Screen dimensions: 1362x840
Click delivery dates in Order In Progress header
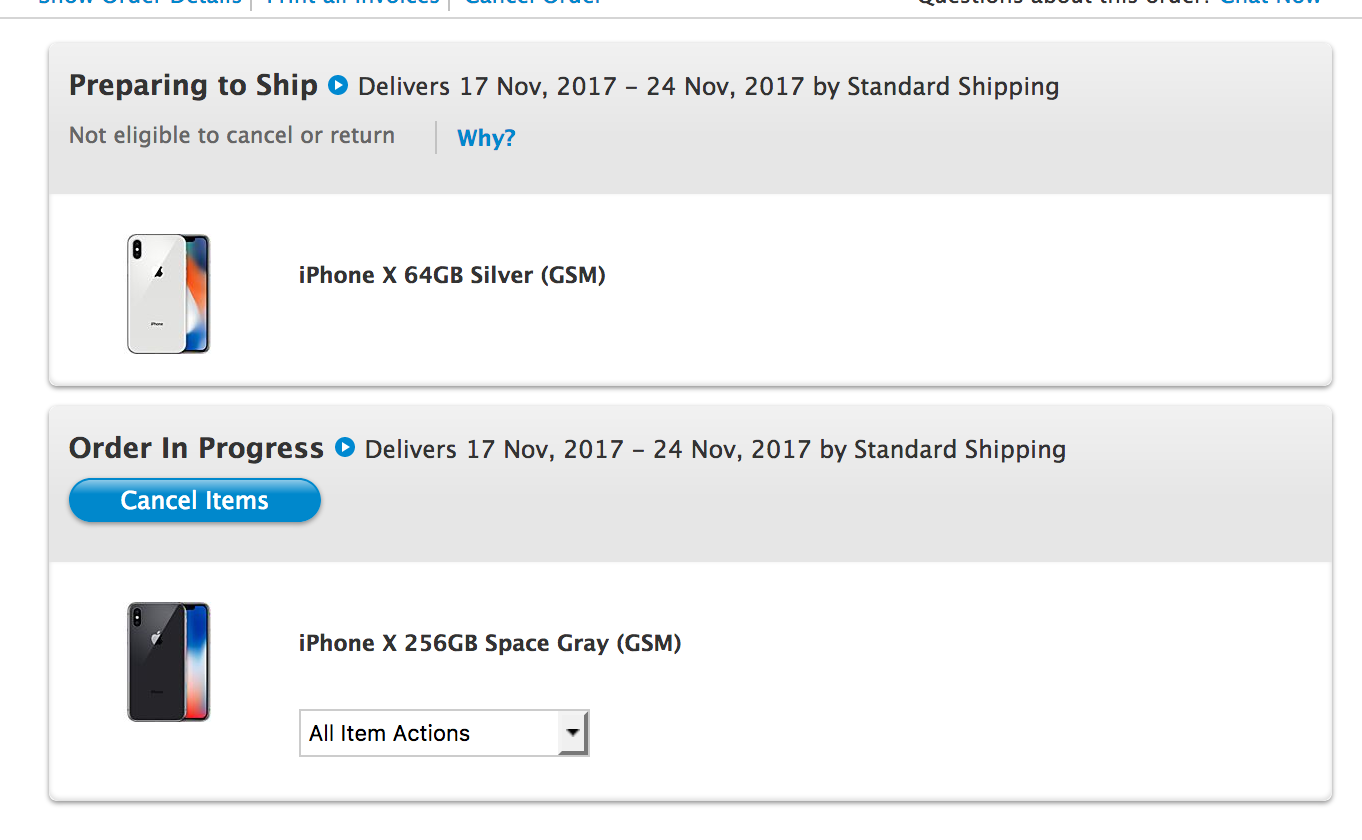coord(638,449)
